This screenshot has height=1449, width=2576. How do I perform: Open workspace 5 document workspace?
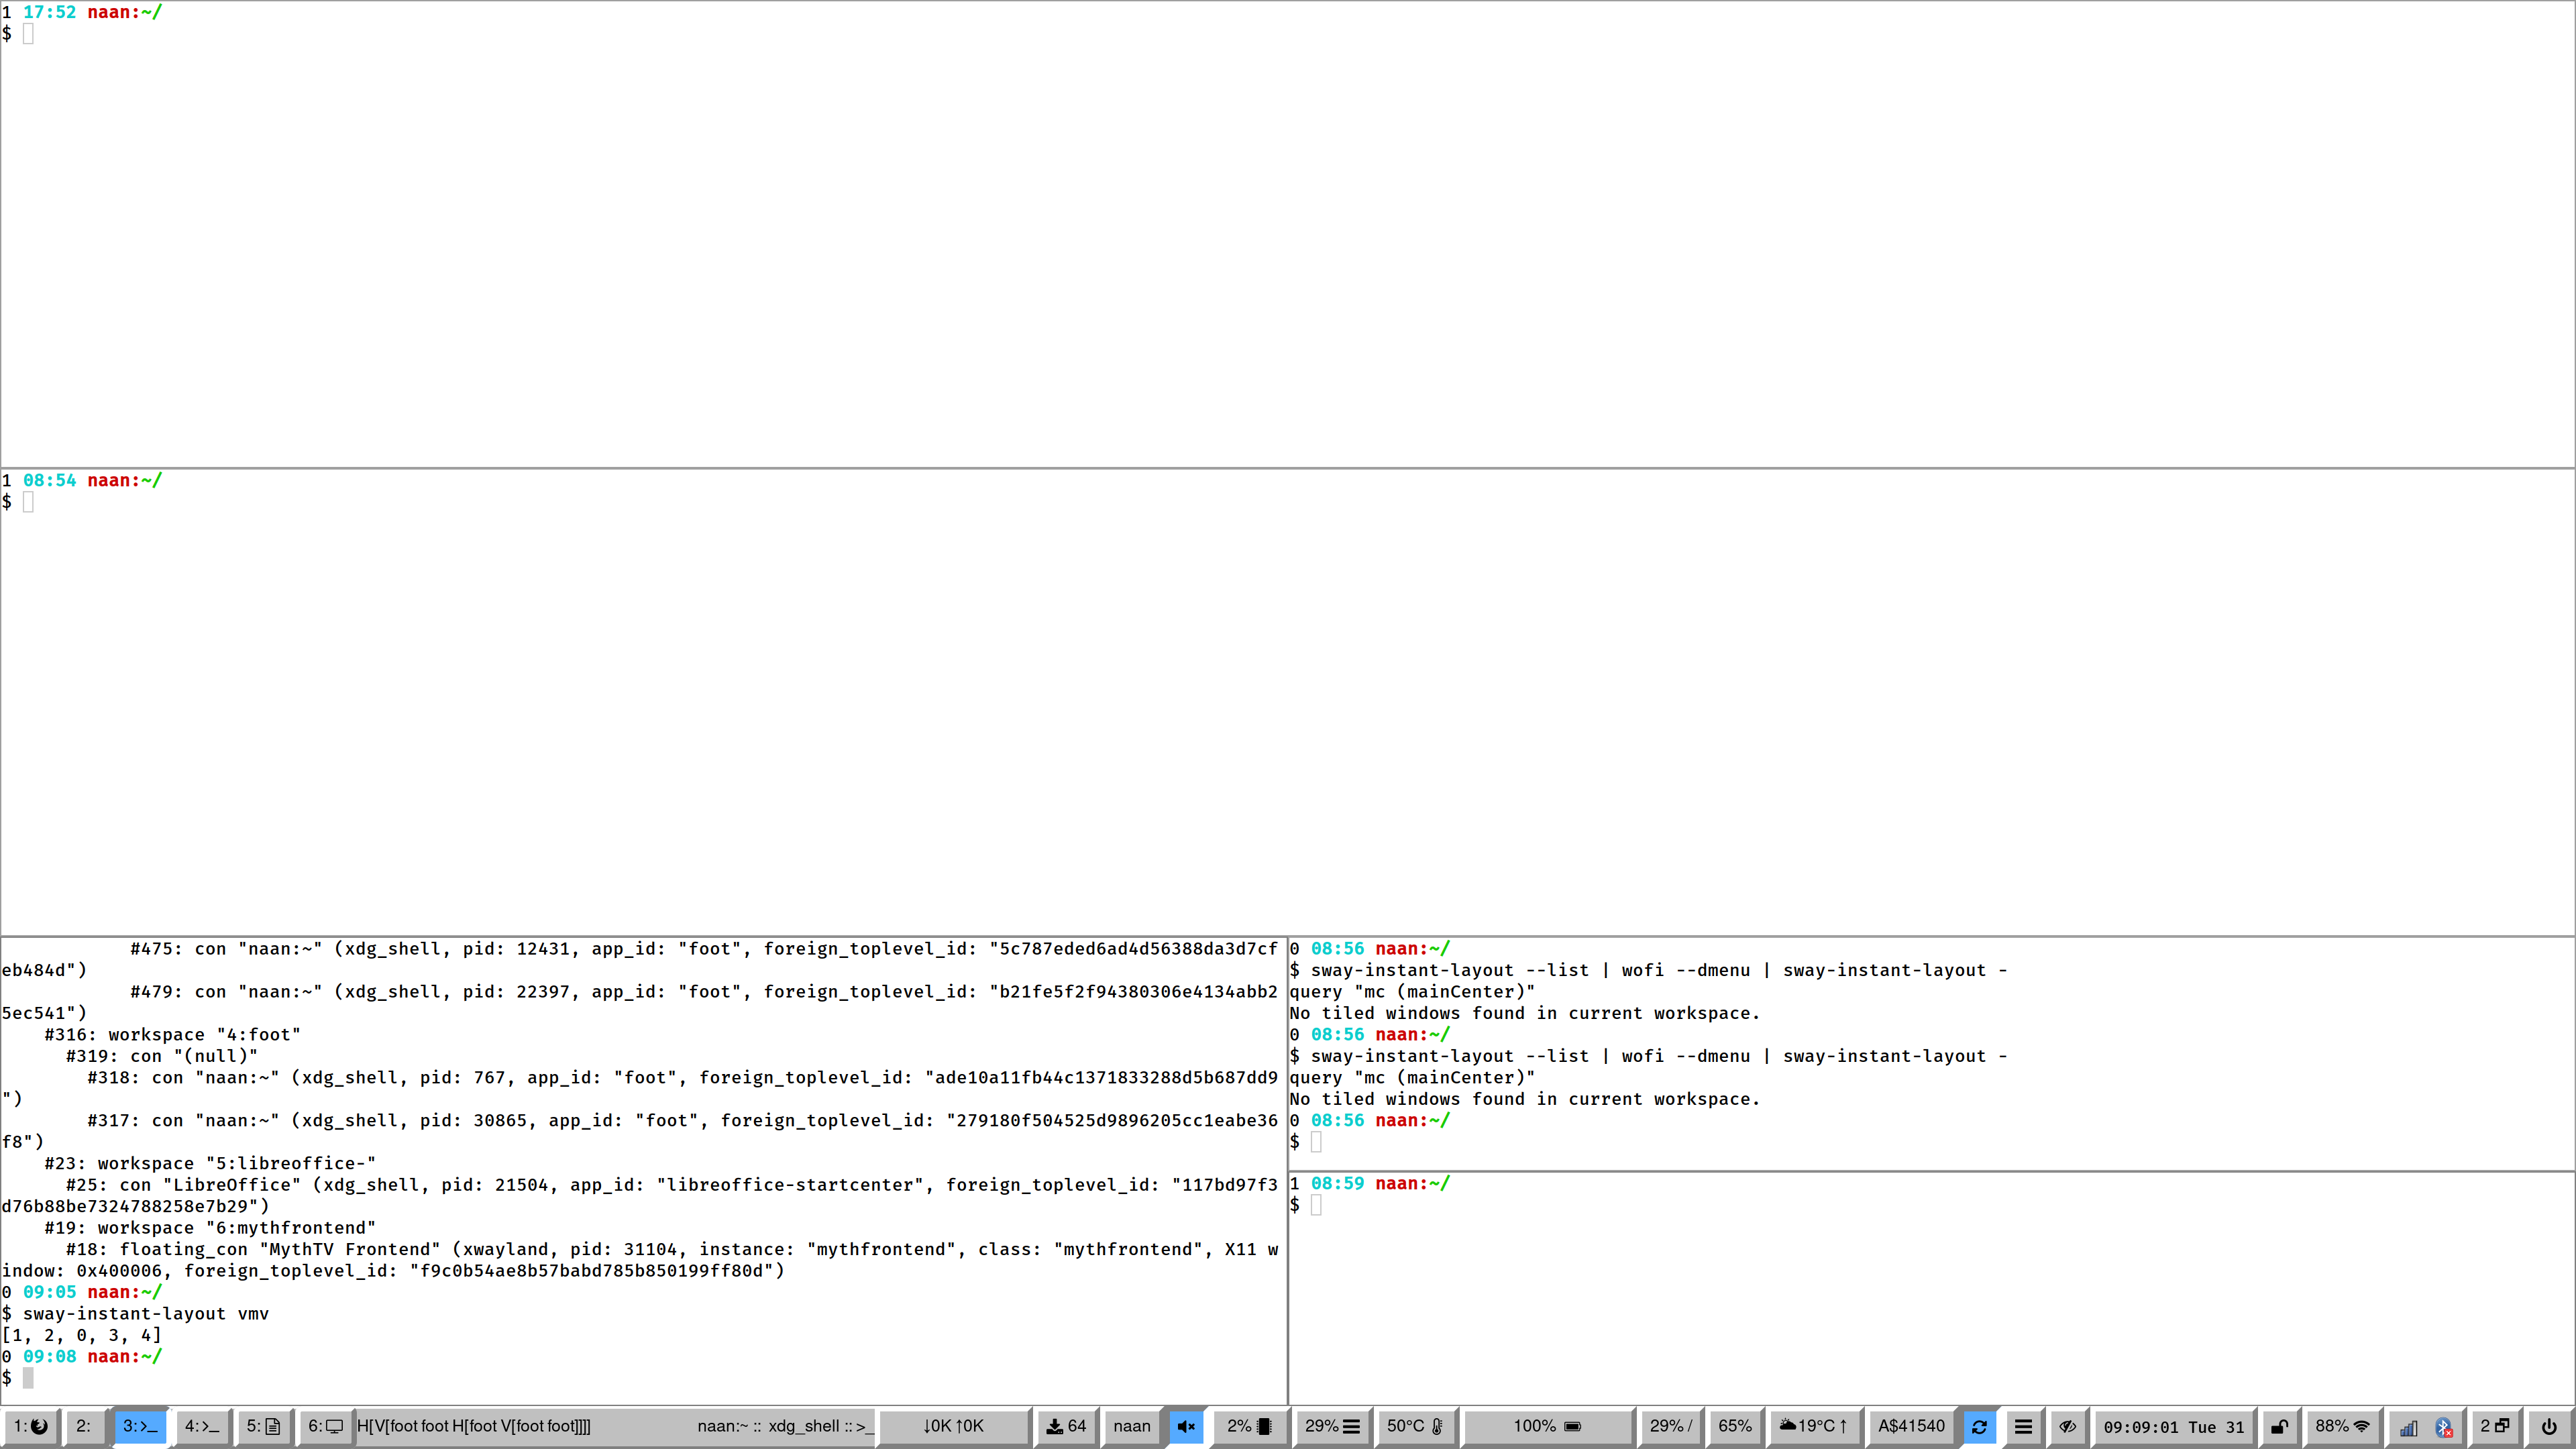263,1426
